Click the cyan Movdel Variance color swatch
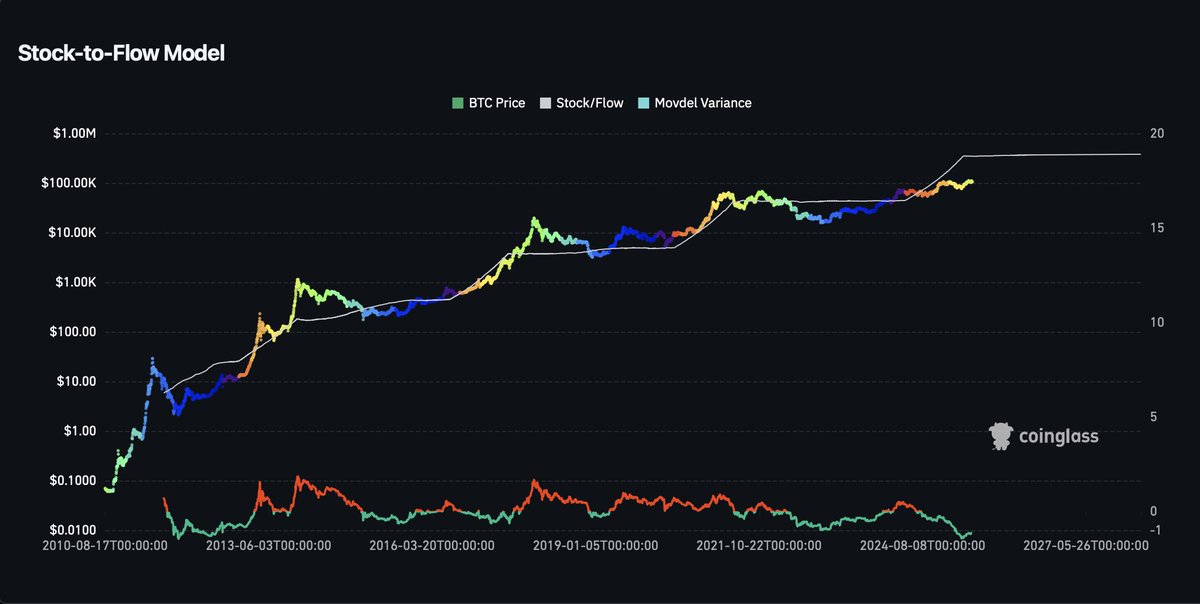Image resolution: width=1200 pixels, height=604 pixels. [x=643, y=103]
